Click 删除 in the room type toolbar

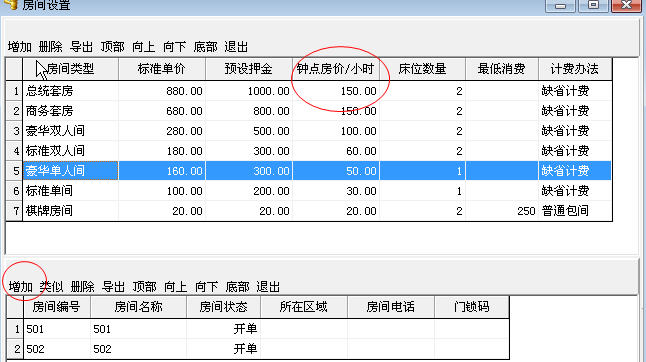(x=50, y=47)
